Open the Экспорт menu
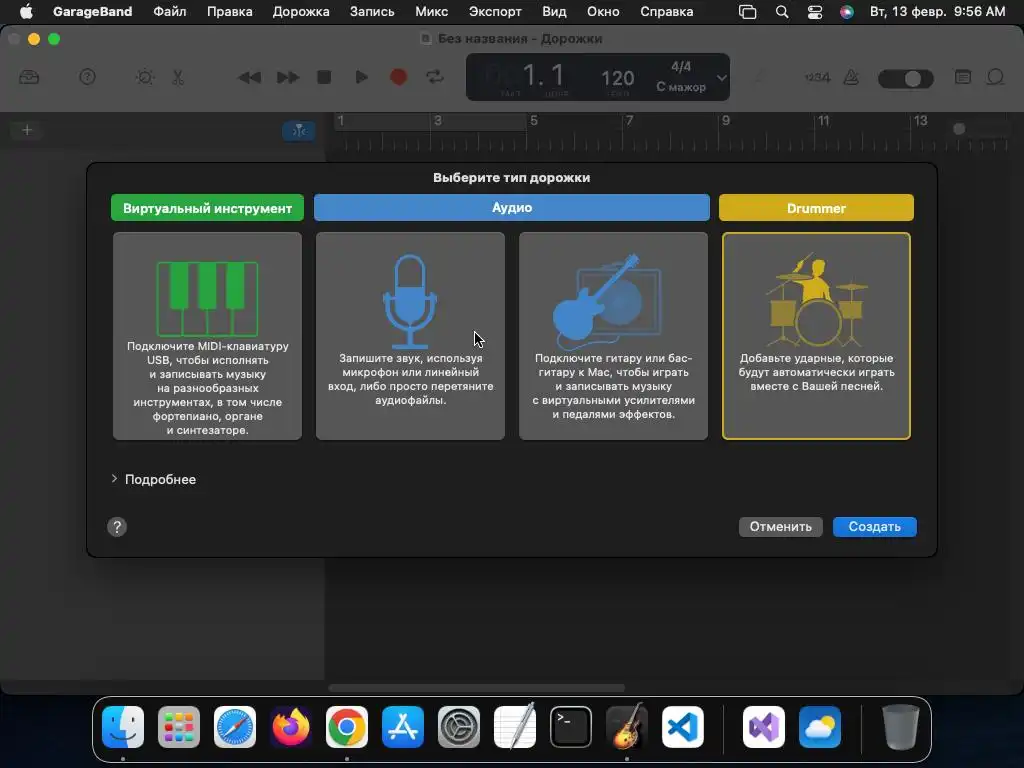The image size is (1024, 768). pos(494,12)
